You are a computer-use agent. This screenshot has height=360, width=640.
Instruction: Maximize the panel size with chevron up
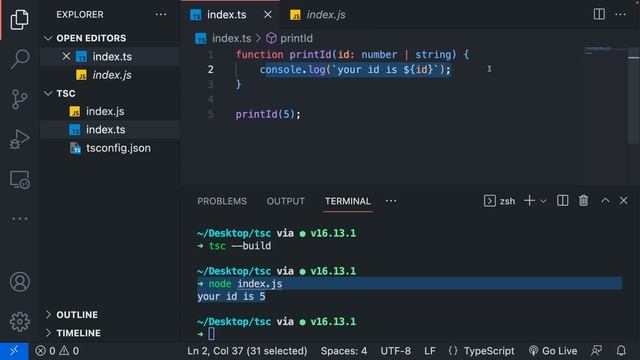(605, 200)
